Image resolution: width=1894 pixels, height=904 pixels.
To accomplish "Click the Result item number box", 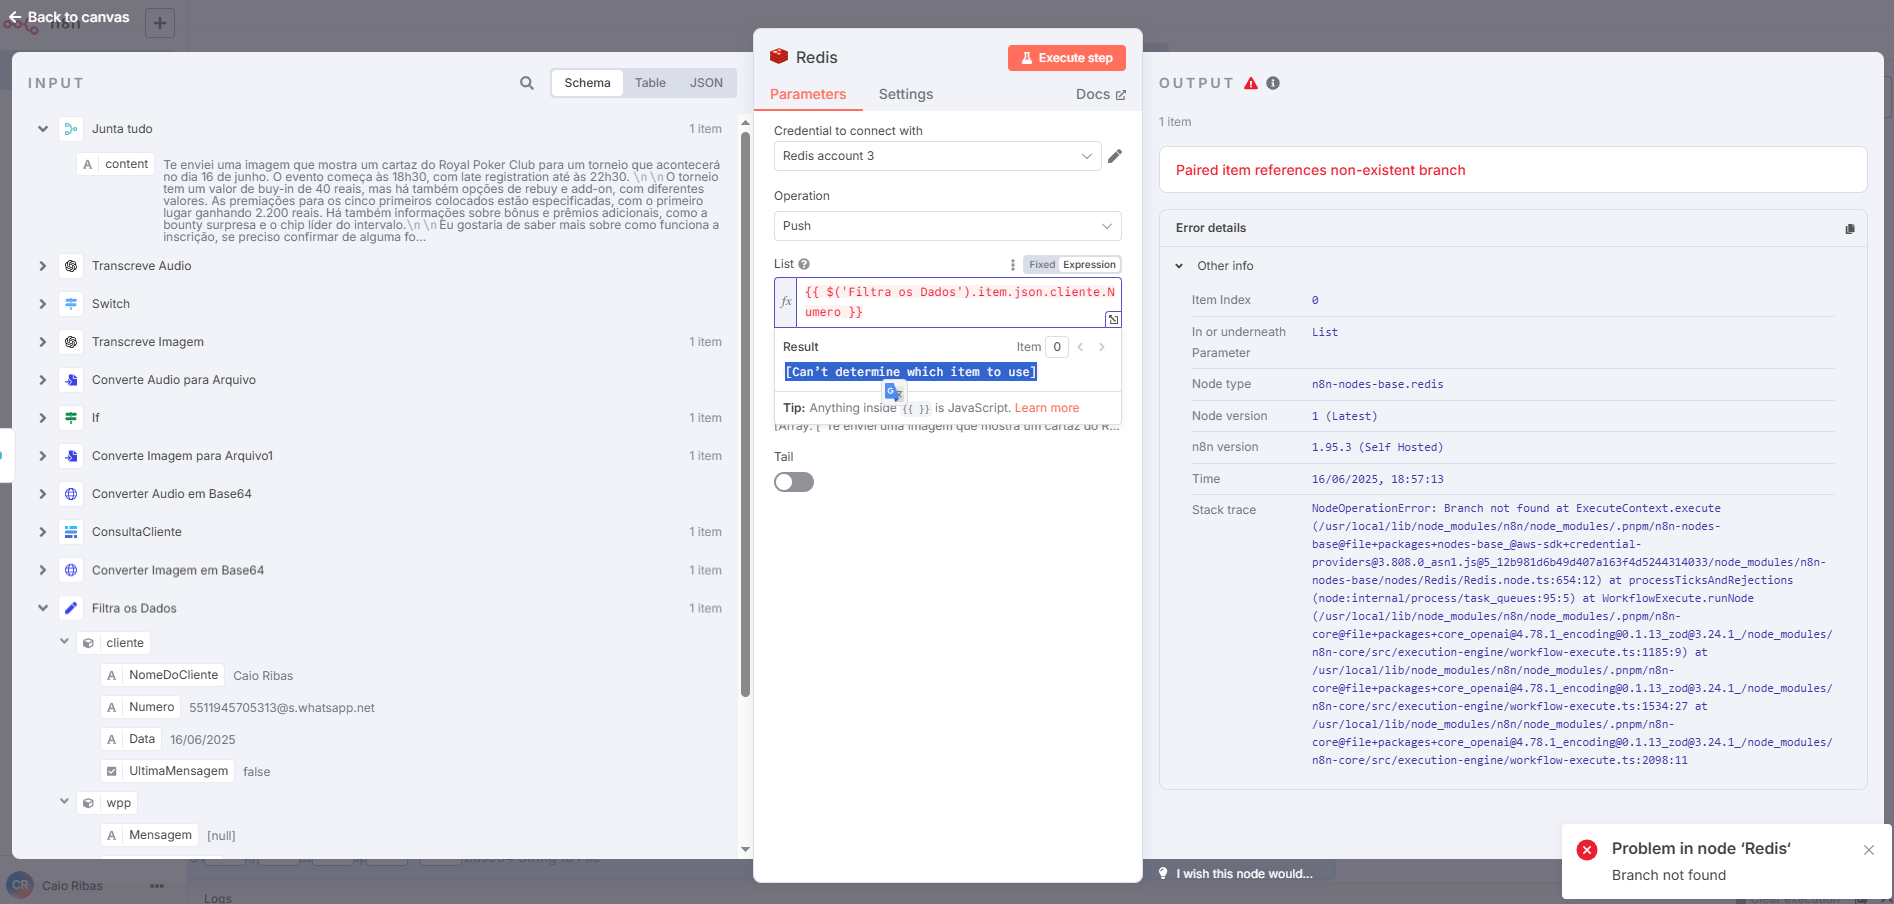I will (1057, 347).
